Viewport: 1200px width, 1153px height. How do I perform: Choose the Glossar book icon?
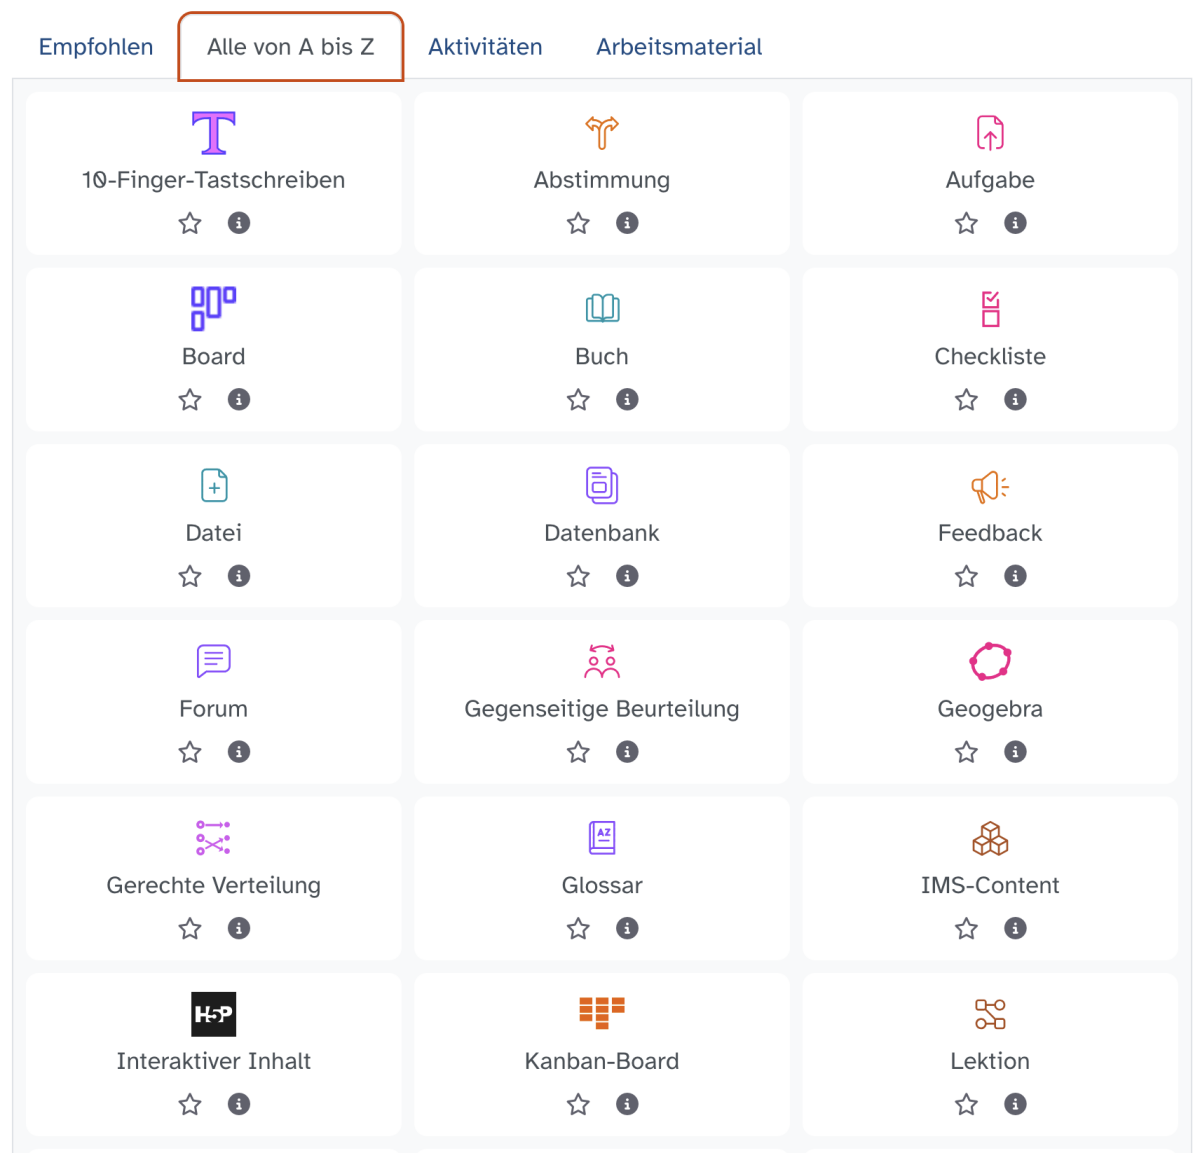coord(602,837)
